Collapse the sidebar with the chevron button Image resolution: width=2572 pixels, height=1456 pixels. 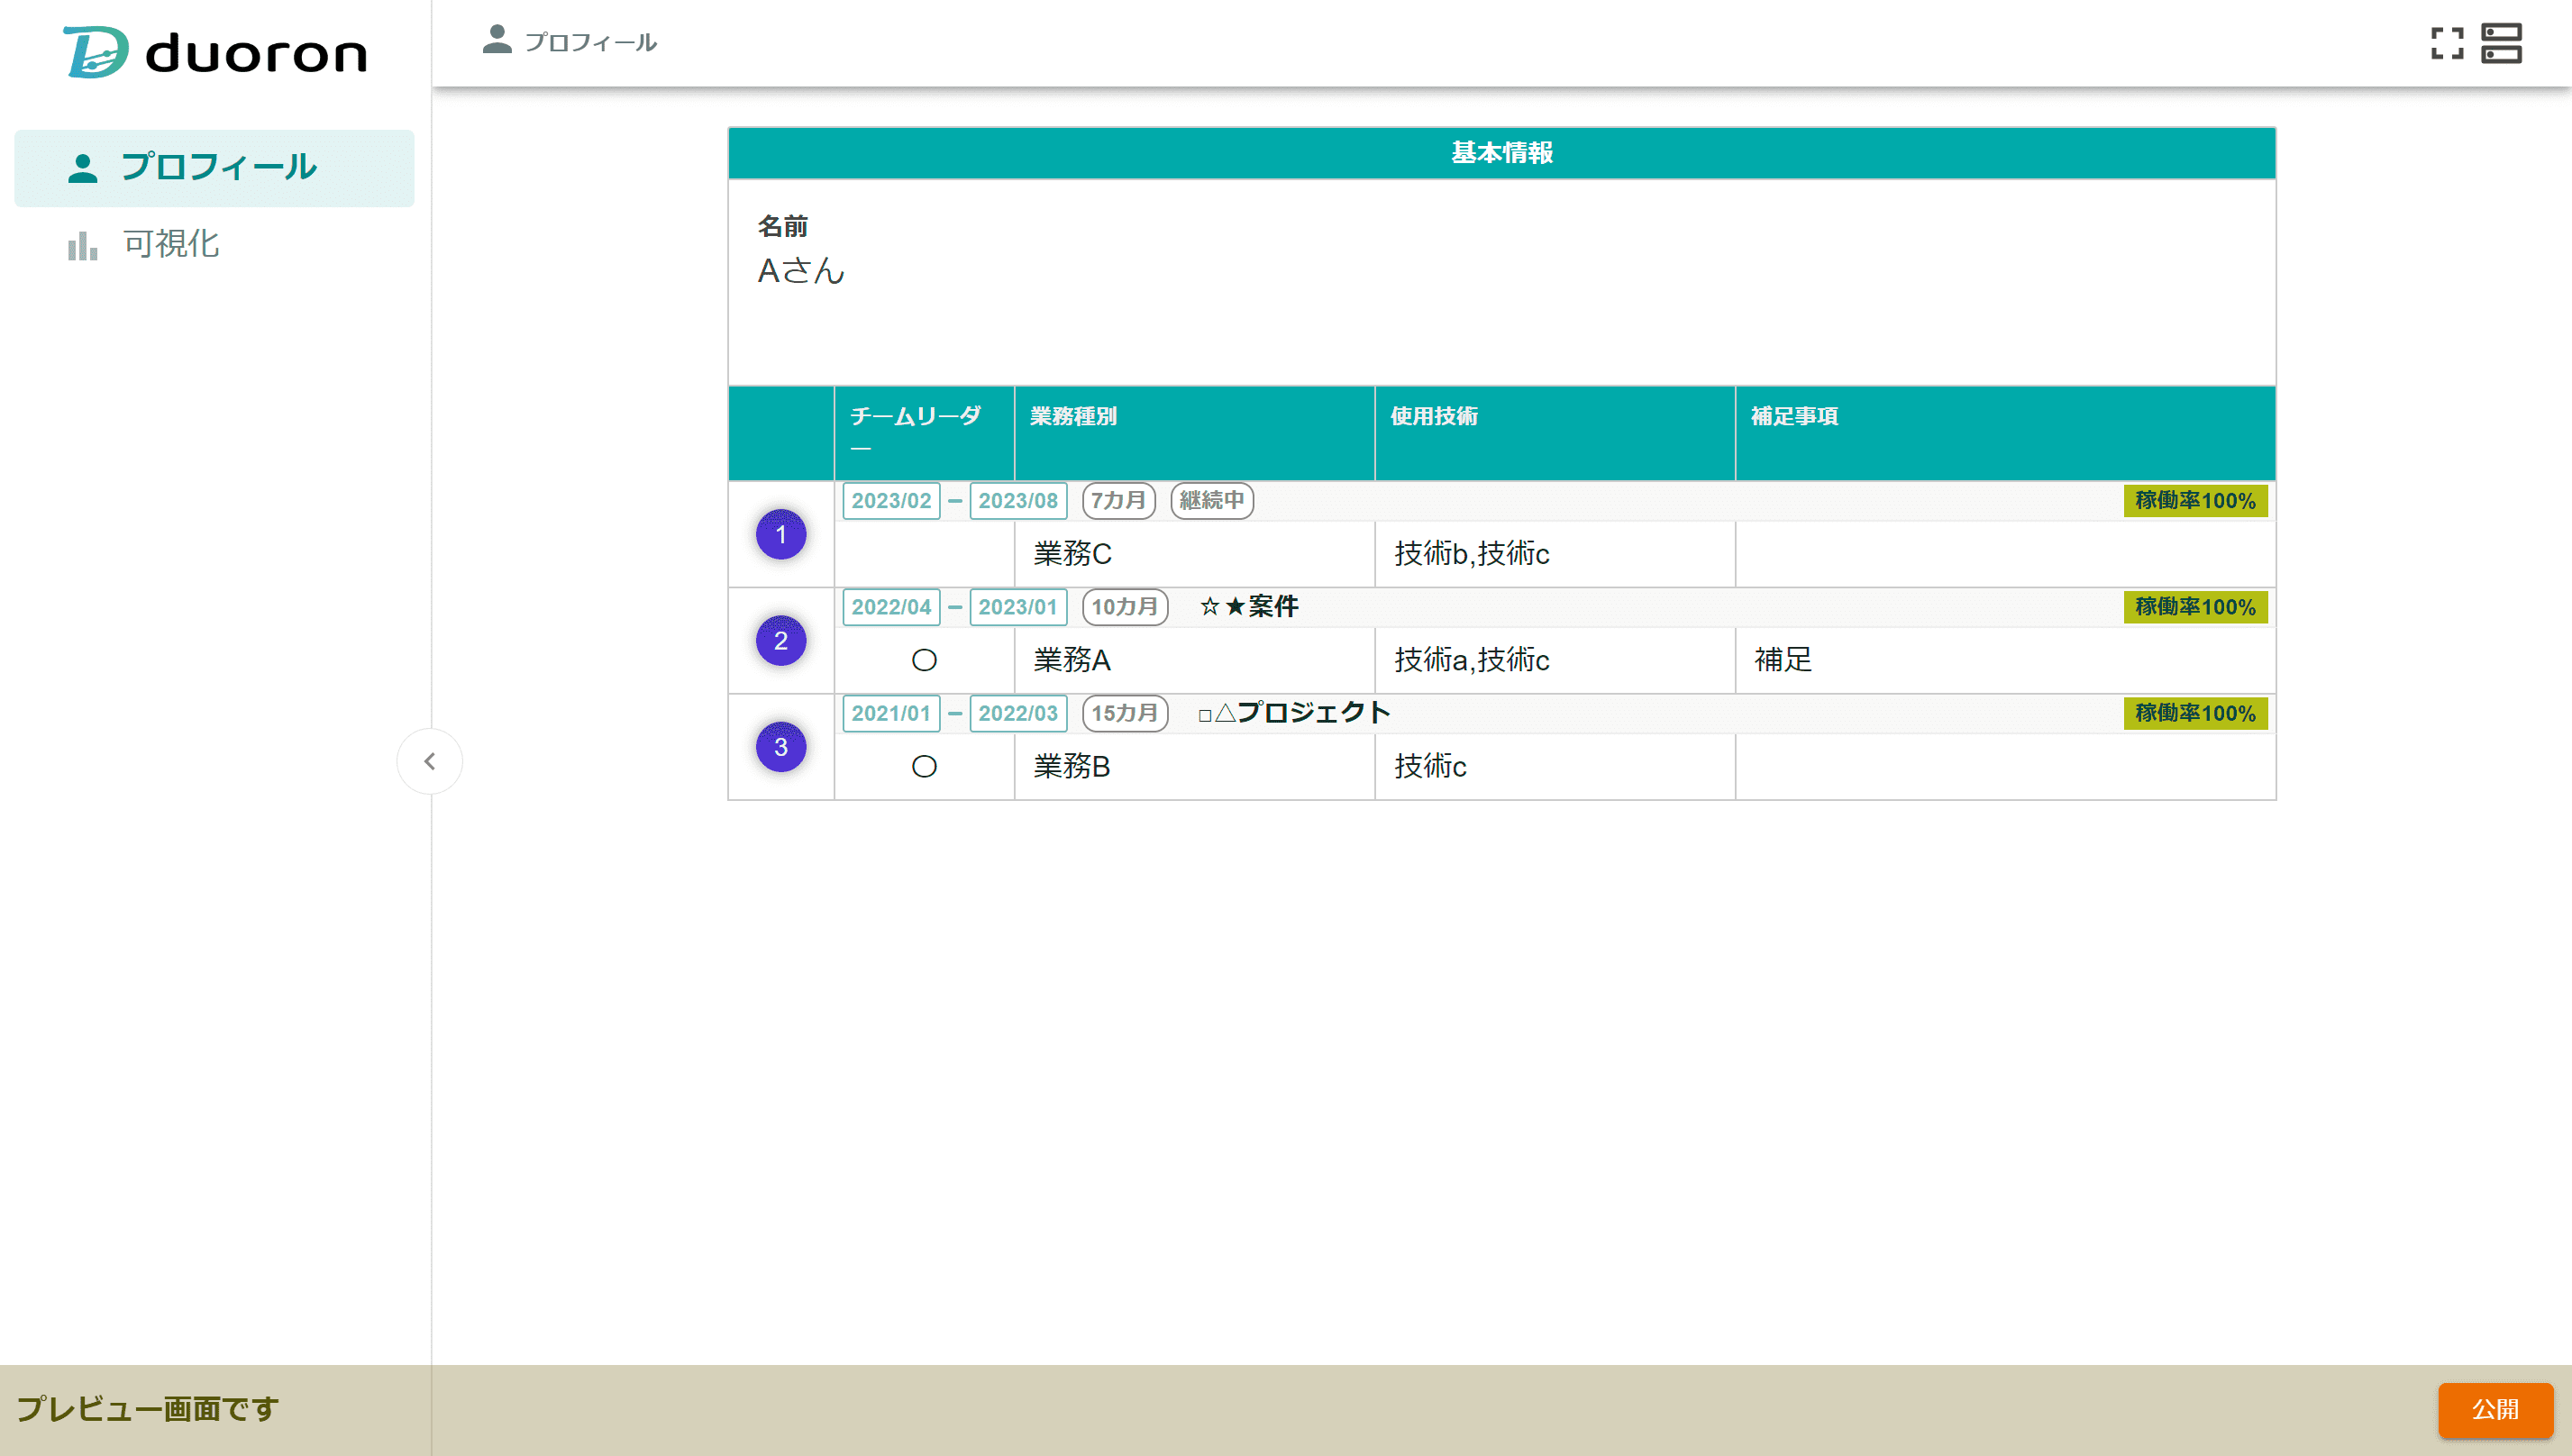430,761
